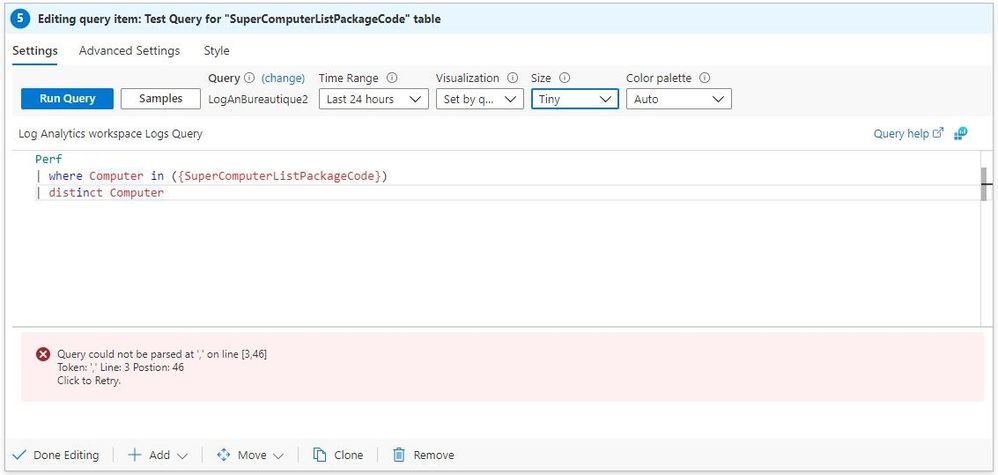Click the Run Query button
998x475 pixels.
pos(67,99)
